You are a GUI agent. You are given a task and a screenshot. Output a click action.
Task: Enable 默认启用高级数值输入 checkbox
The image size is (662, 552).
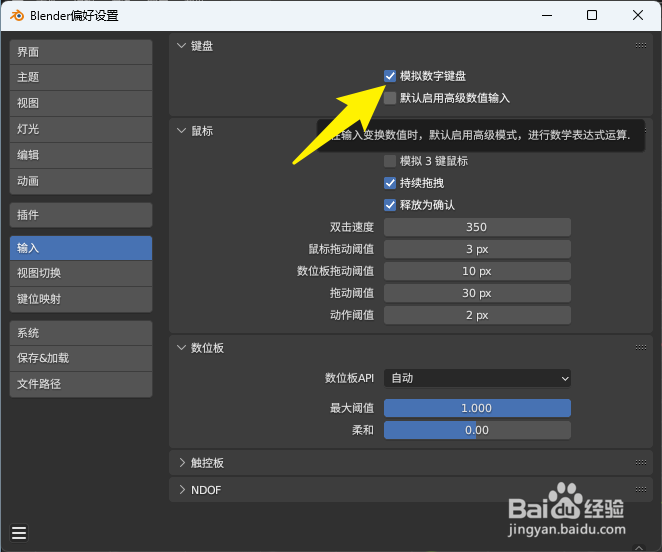(390, 98)
